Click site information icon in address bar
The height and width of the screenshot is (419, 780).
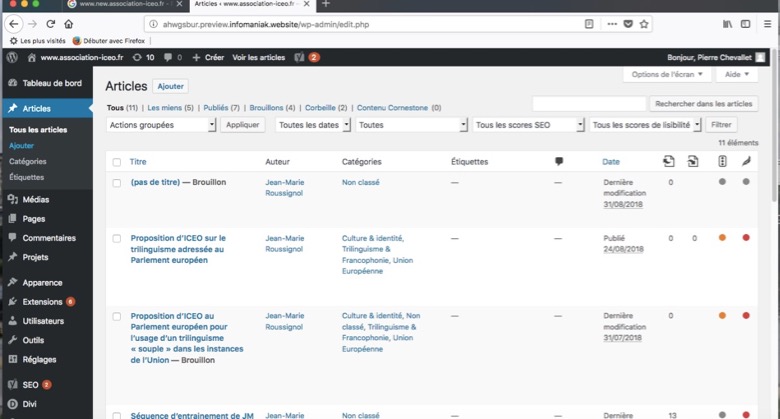[x=154, y=24]
